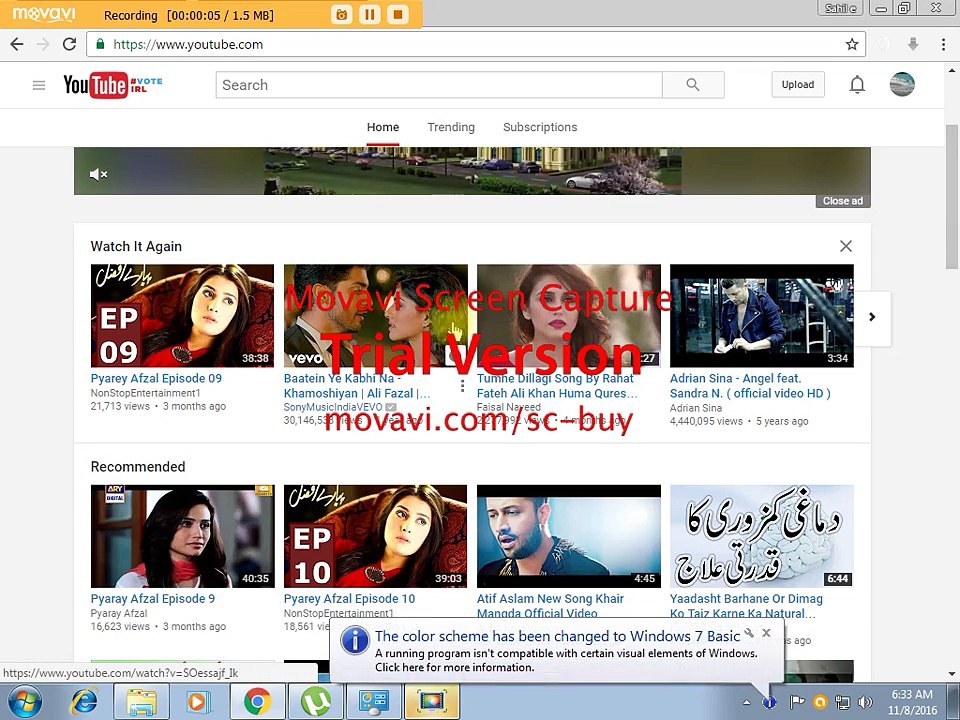The image size is (960, 720).
Task: Open Pyarey Afzal Episode 09 title link
Action: coord(156,378)
